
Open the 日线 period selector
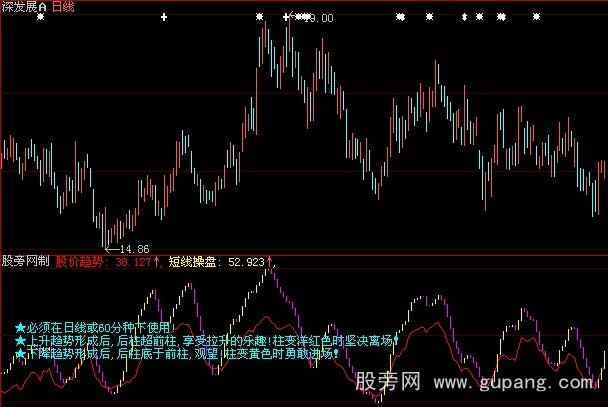click(x=63, y=6)
